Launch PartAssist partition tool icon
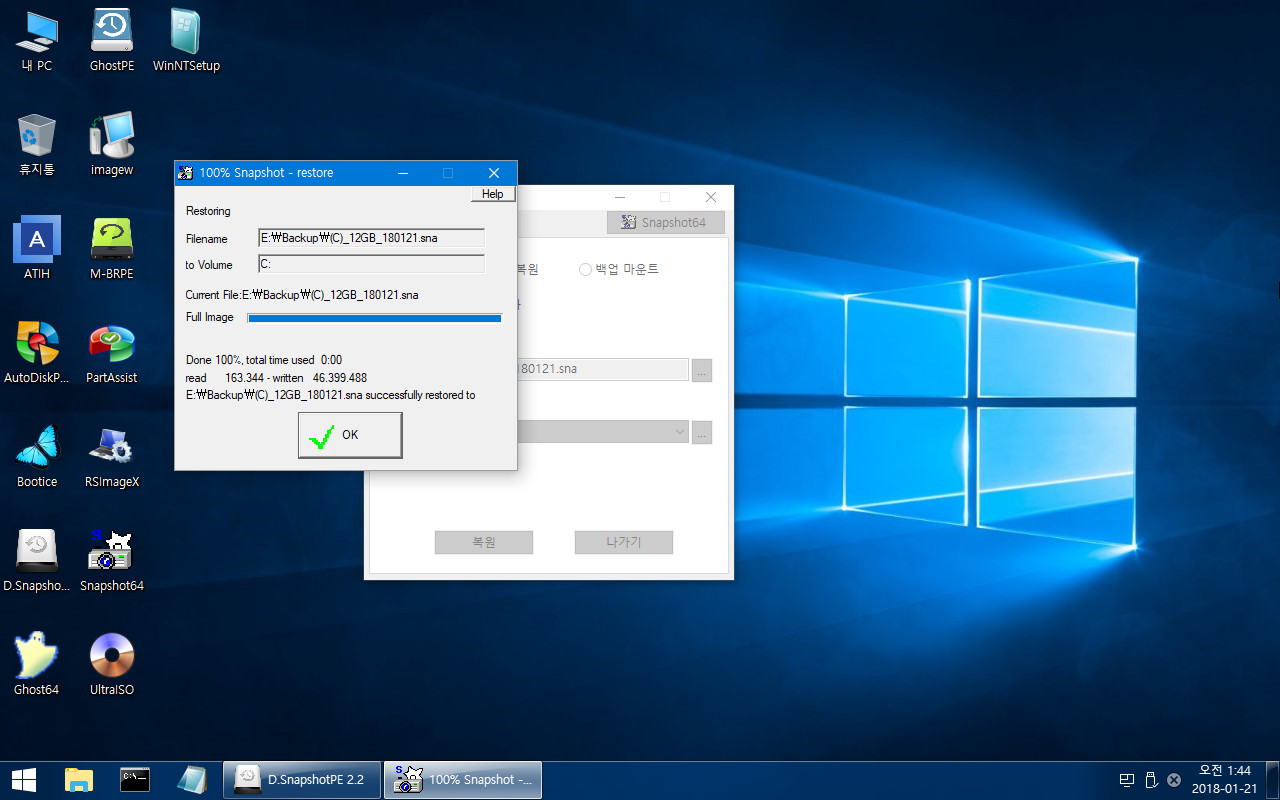 (112, 353)
